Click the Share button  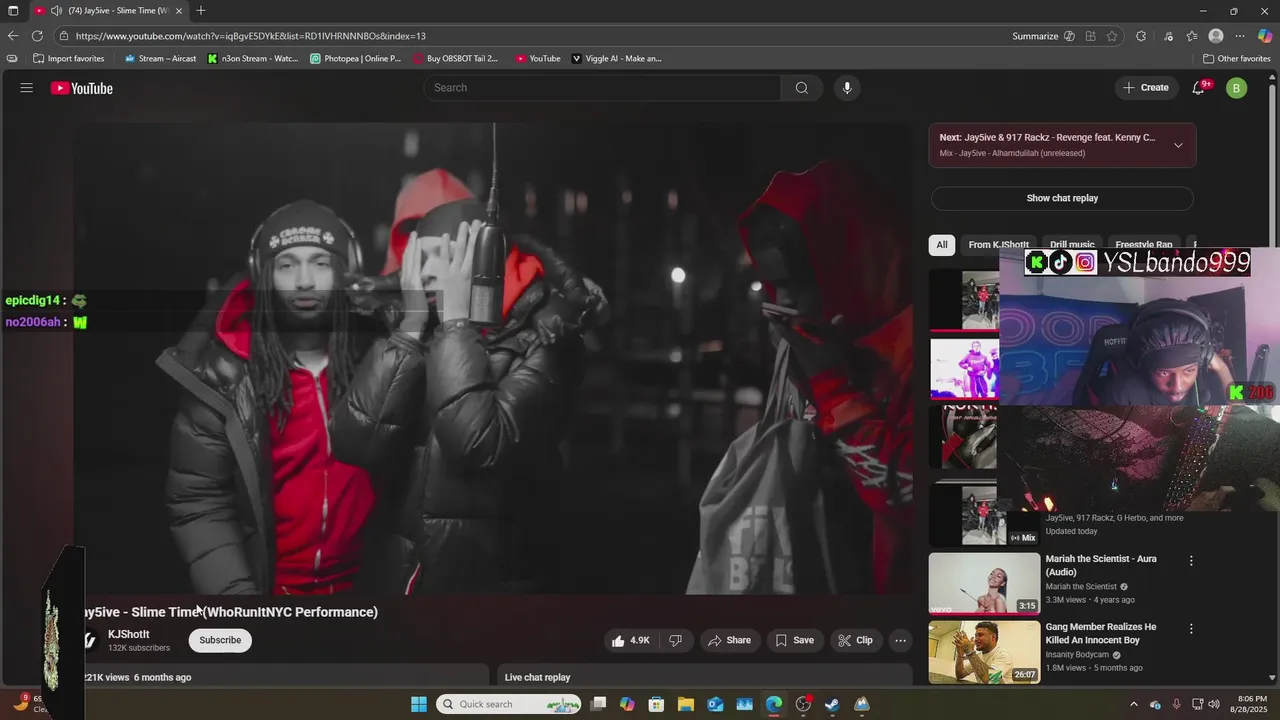coord(729,640)
